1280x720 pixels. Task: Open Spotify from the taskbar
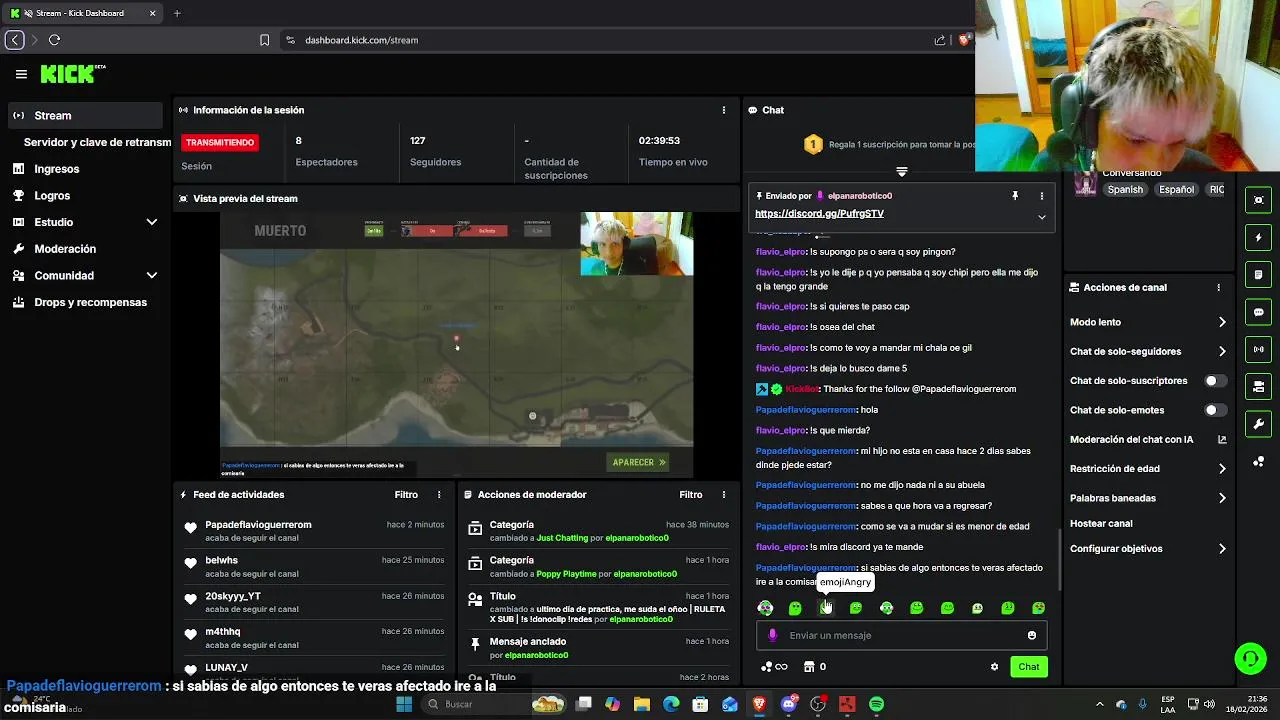point(876,704)
